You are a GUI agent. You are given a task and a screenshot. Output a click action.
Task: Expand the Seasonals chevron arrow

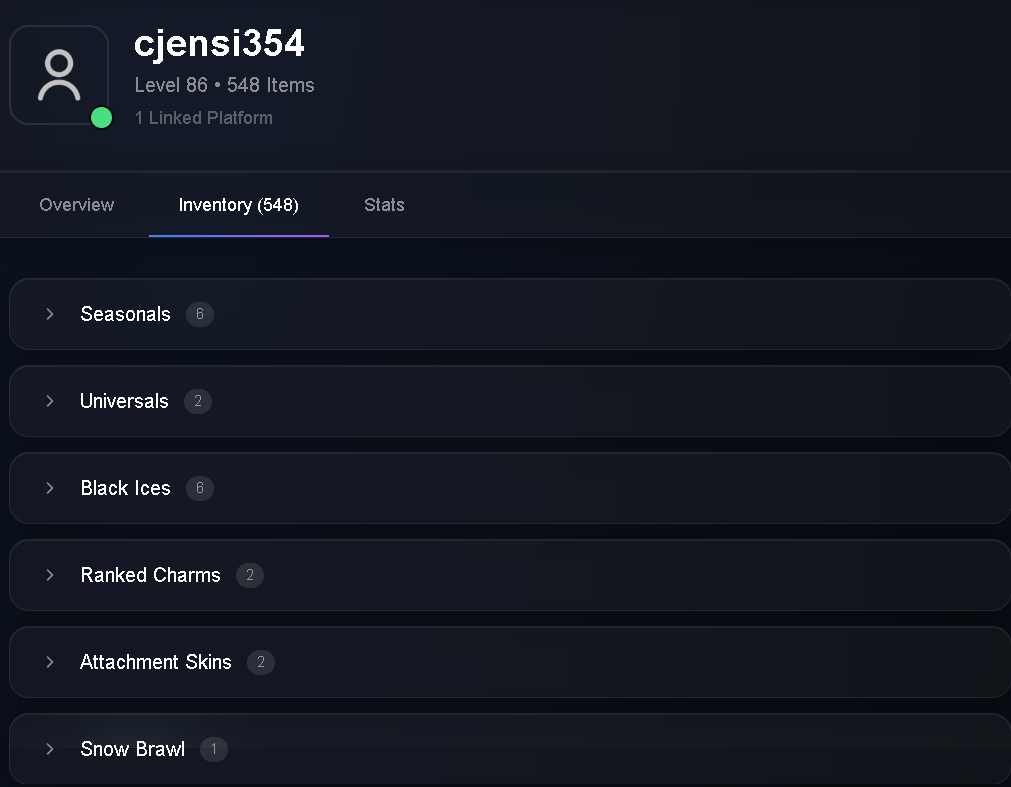click(x=50, y=314)
